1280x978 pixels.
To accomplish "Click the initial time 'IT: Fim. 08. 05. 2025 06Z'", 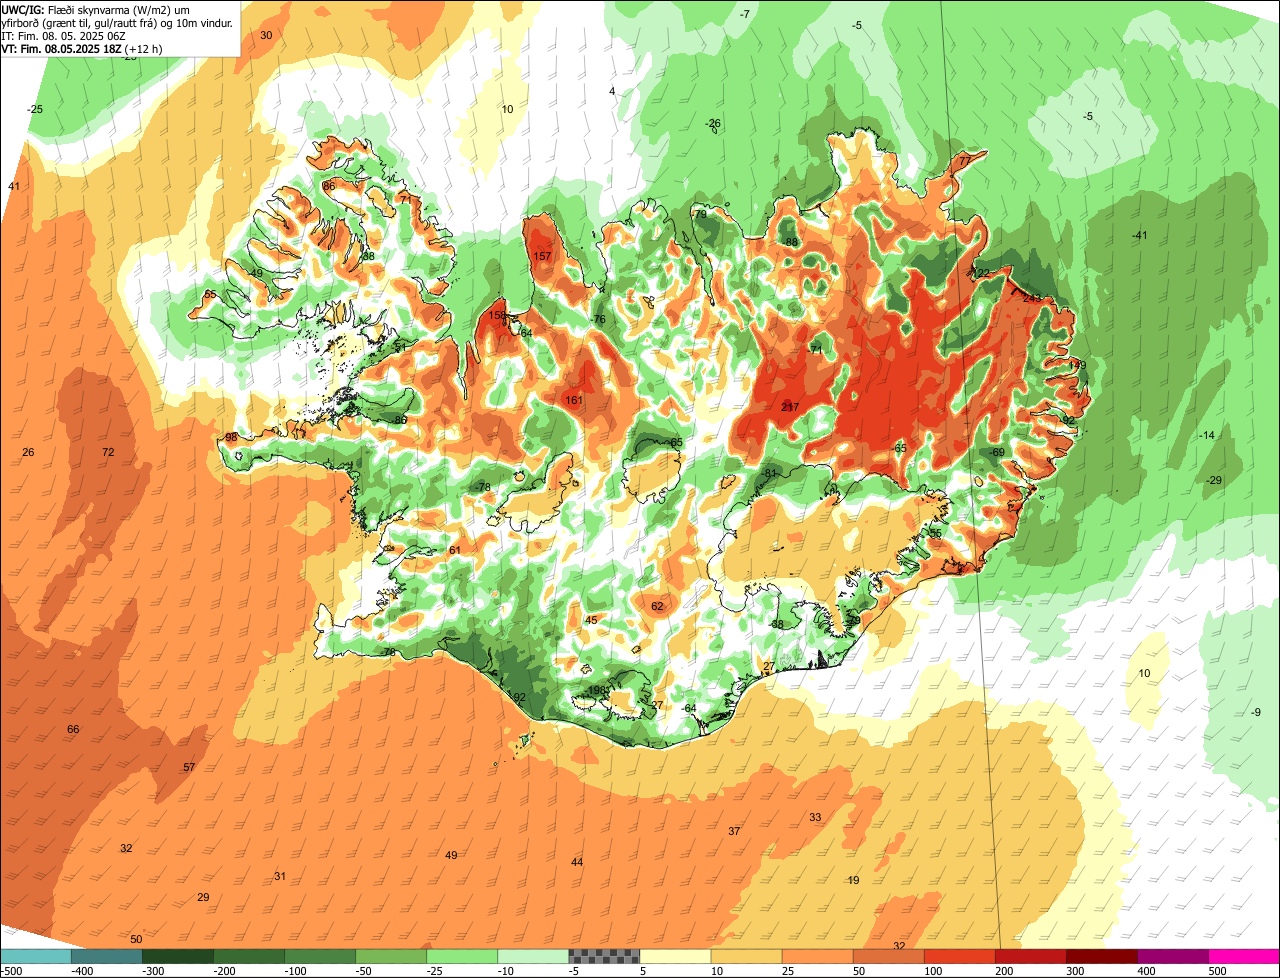I will coord(63,36).
